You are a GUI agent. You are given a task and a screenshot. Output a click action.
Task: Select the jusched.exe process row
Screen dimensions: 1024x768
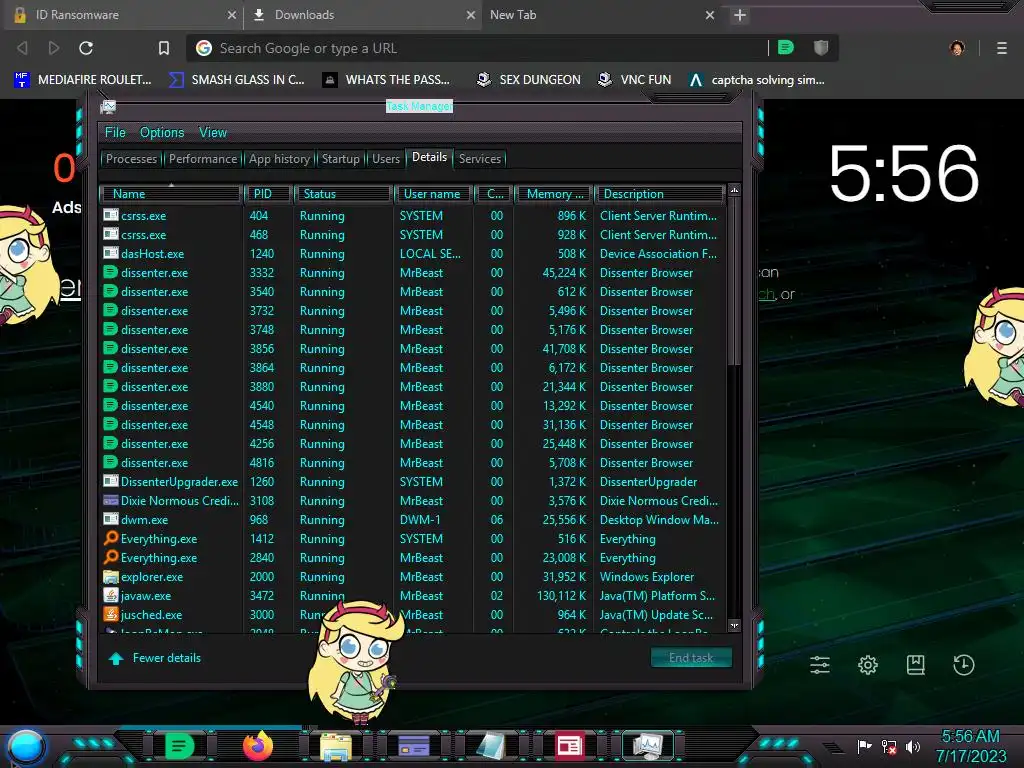[413, 615]
